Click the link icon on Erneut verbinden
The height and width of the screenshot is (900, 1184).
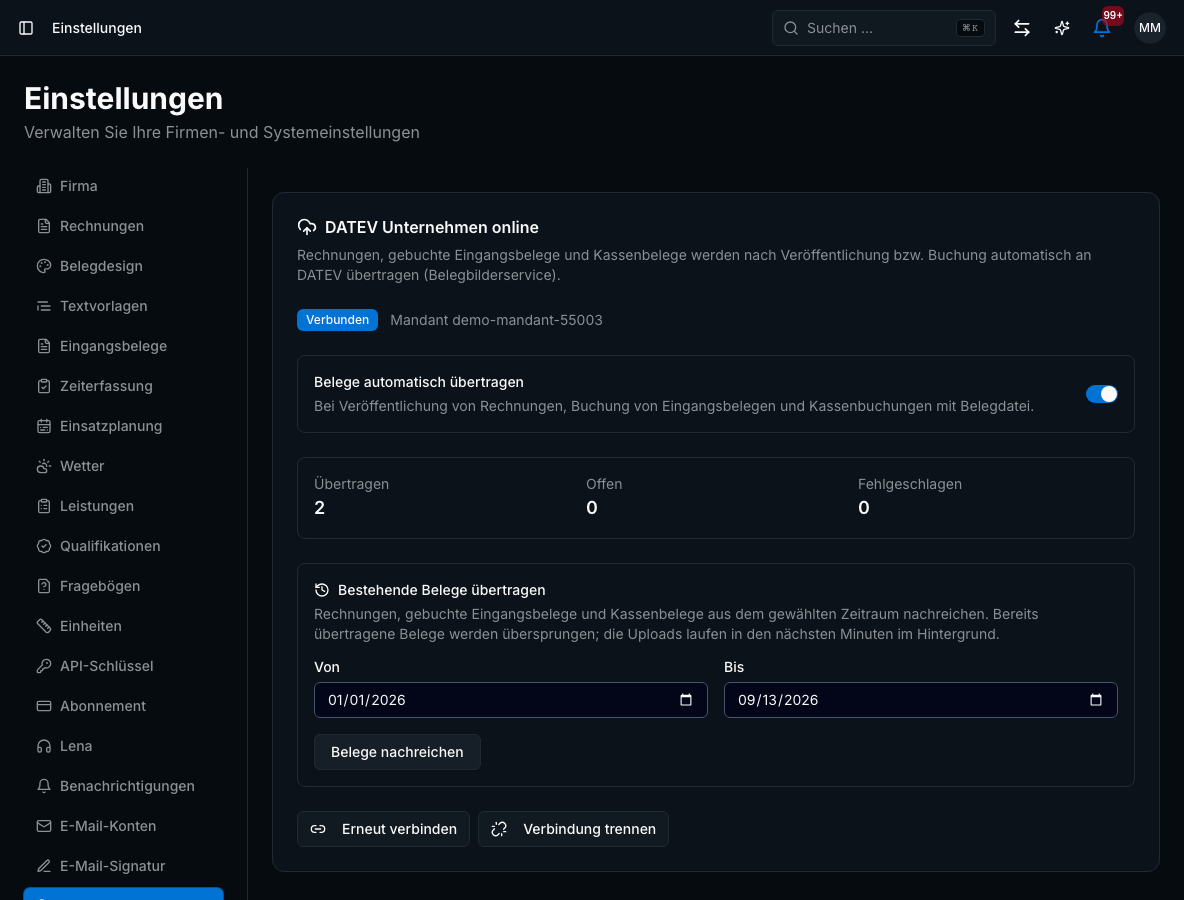(318, 829)
